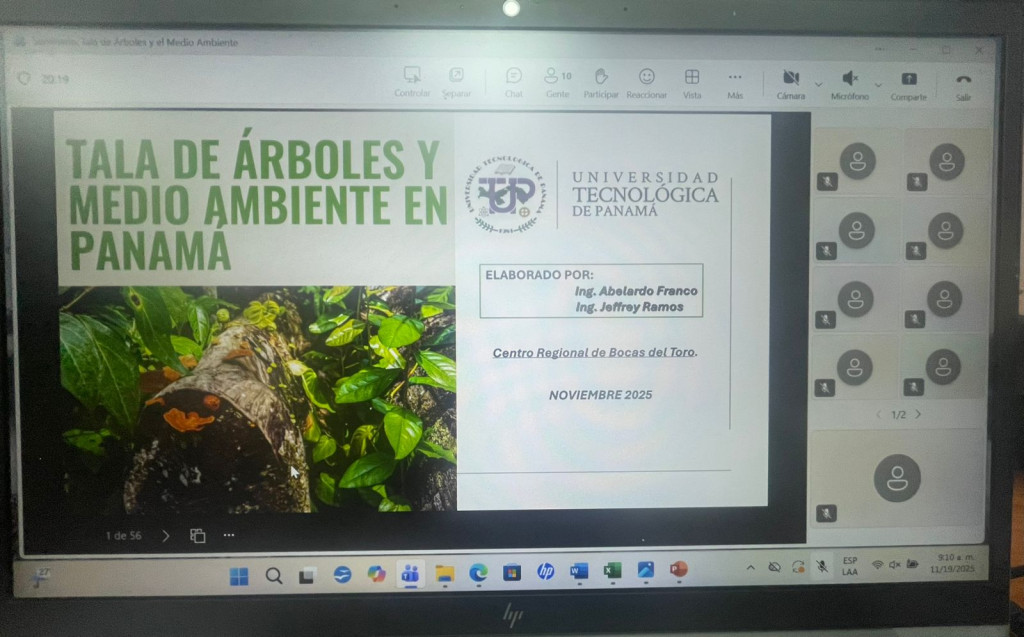Toggle taskbar microphone mute icon
The image size is (1024, 637).
pyautogui.click(x=821, y=566)
